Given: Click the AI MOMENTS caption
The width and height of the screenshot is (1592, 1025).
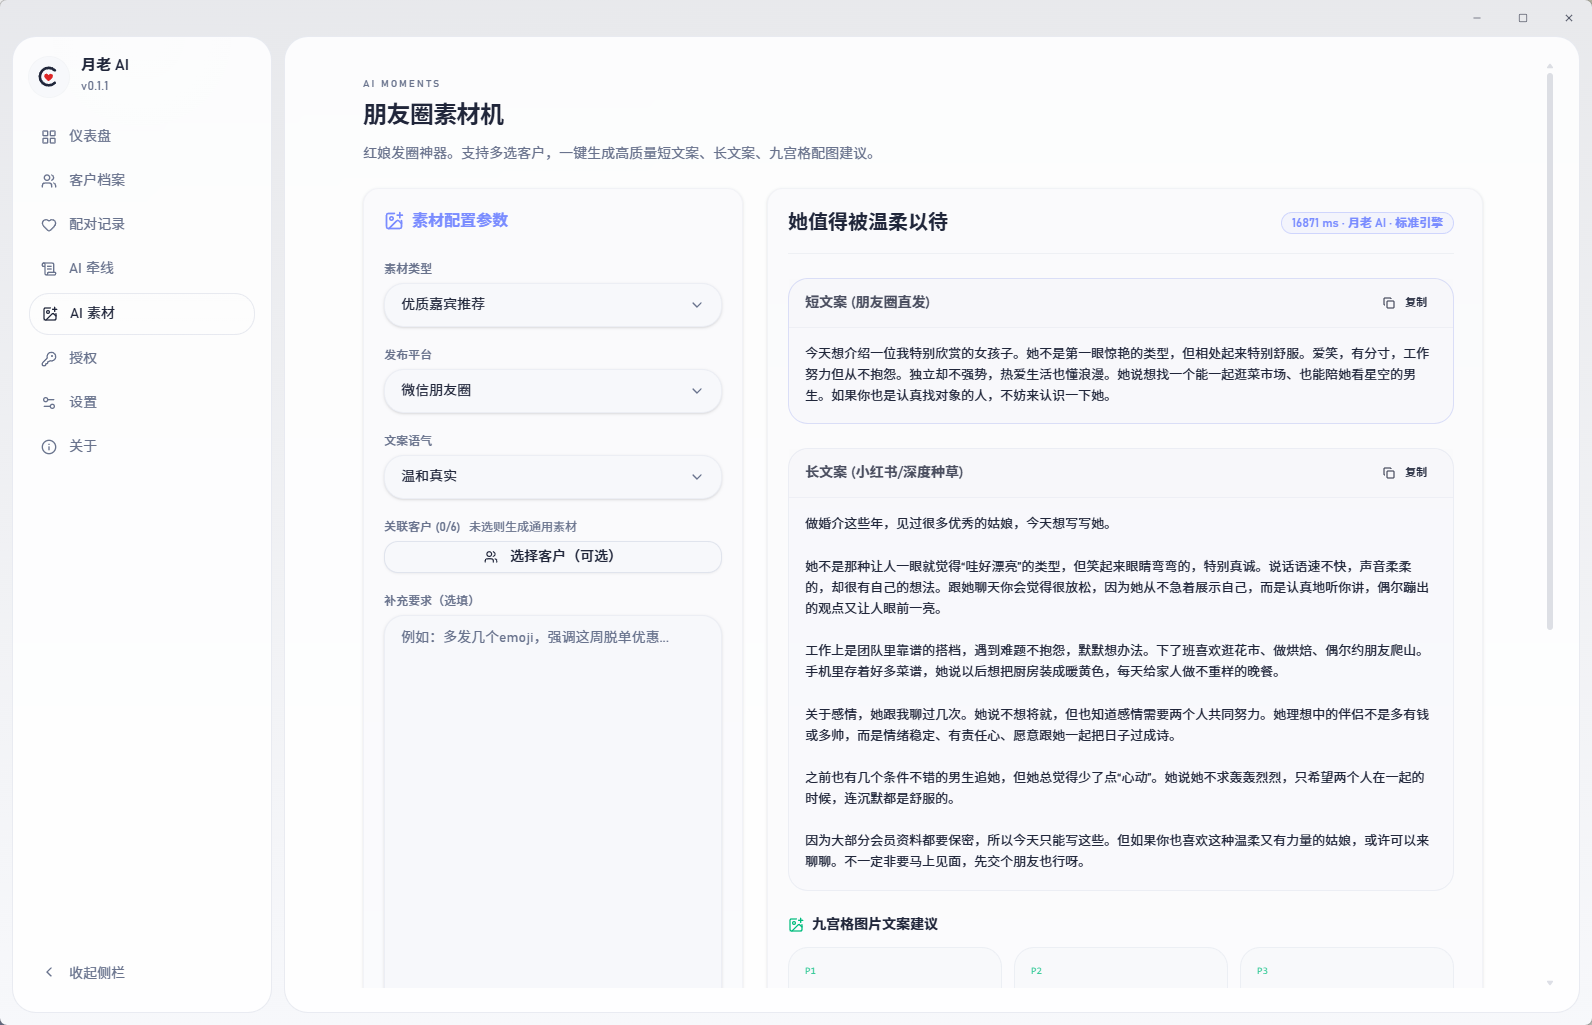Looking at the screenshot, I should click(x=402, y=84).
